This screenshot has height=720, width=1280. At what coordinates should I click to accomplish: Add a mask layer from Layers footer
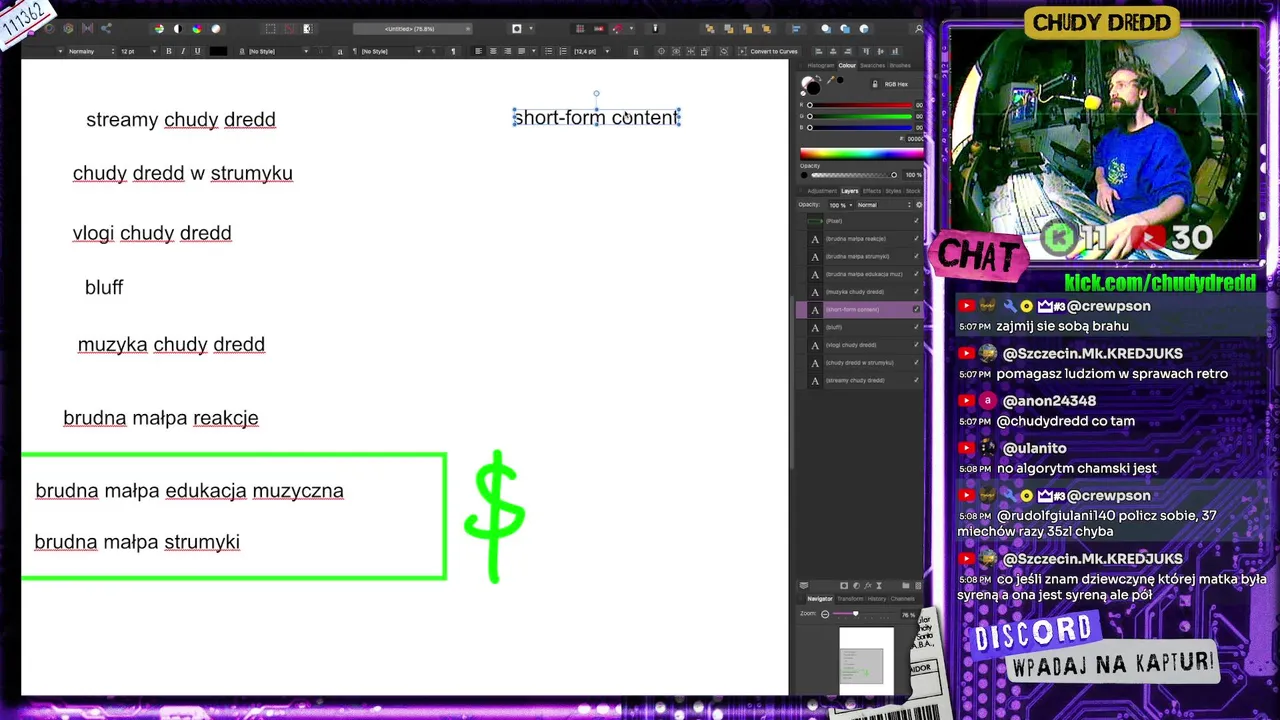pos(844,586)
